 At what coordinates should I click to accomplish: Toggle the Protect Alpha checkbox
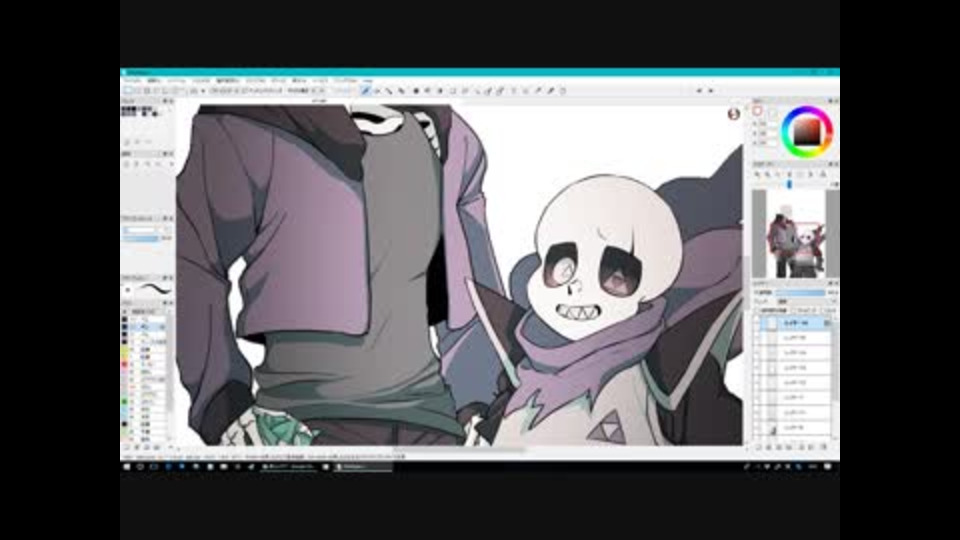pos(758,311)
